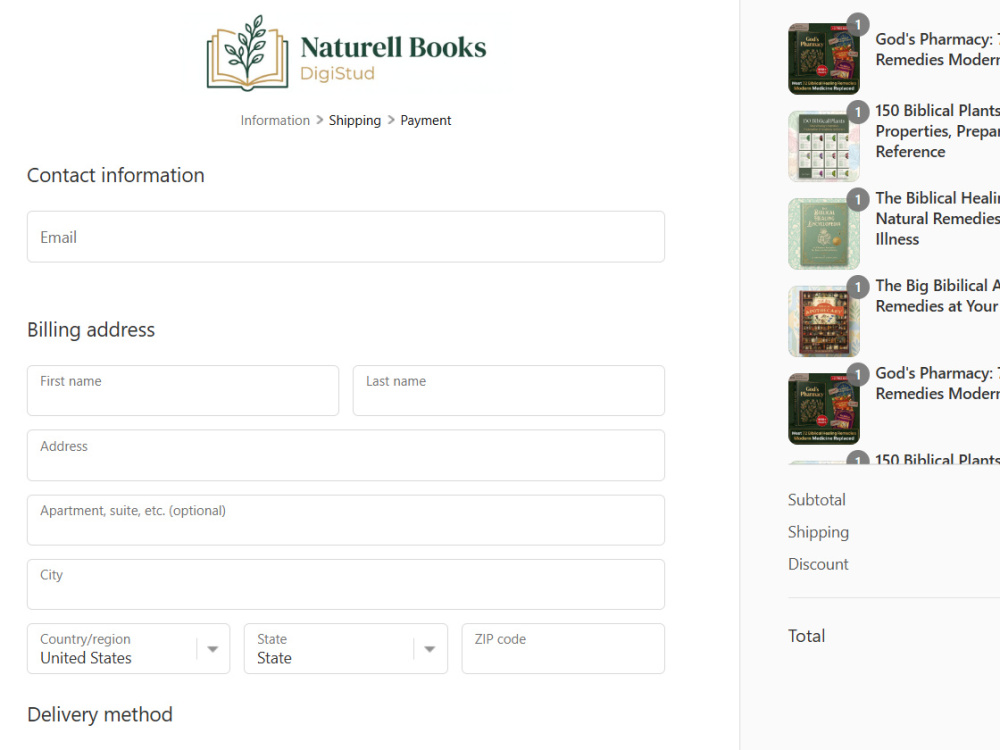Click the chevron between Information and Shipping

pyautogui.click(x=320, y=120)
